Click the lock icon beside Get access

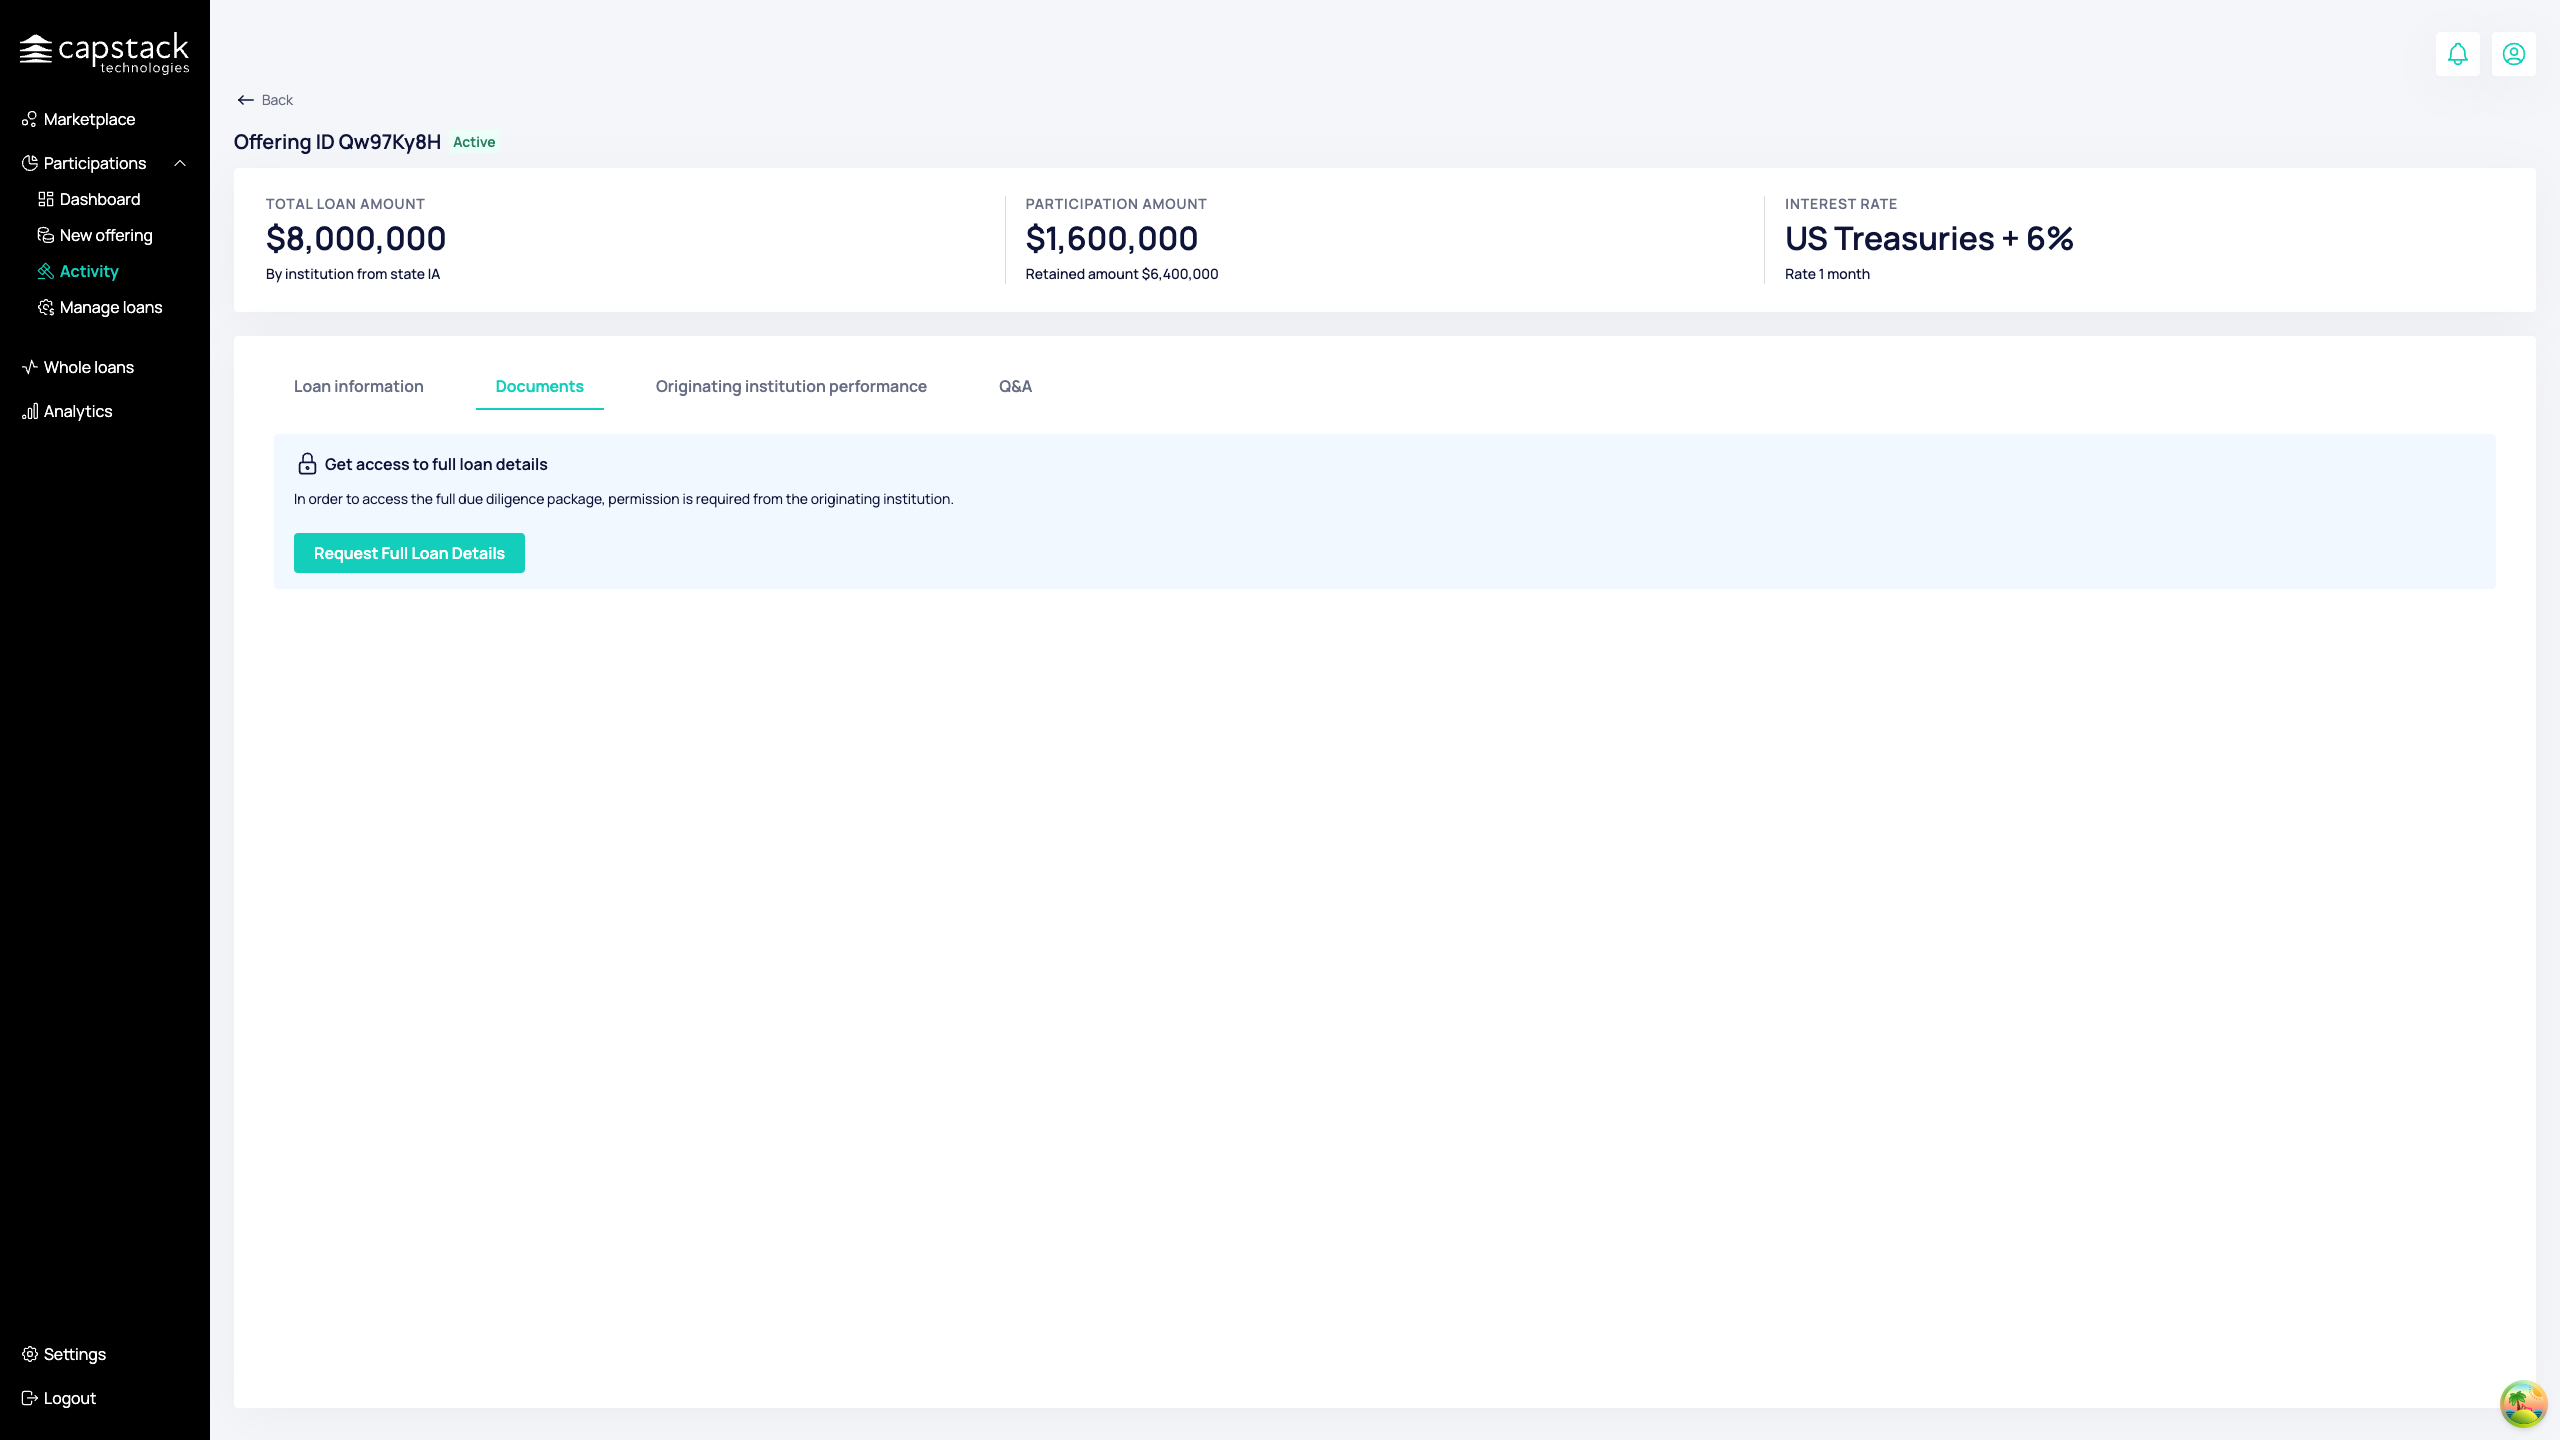(x=307, y=464)
